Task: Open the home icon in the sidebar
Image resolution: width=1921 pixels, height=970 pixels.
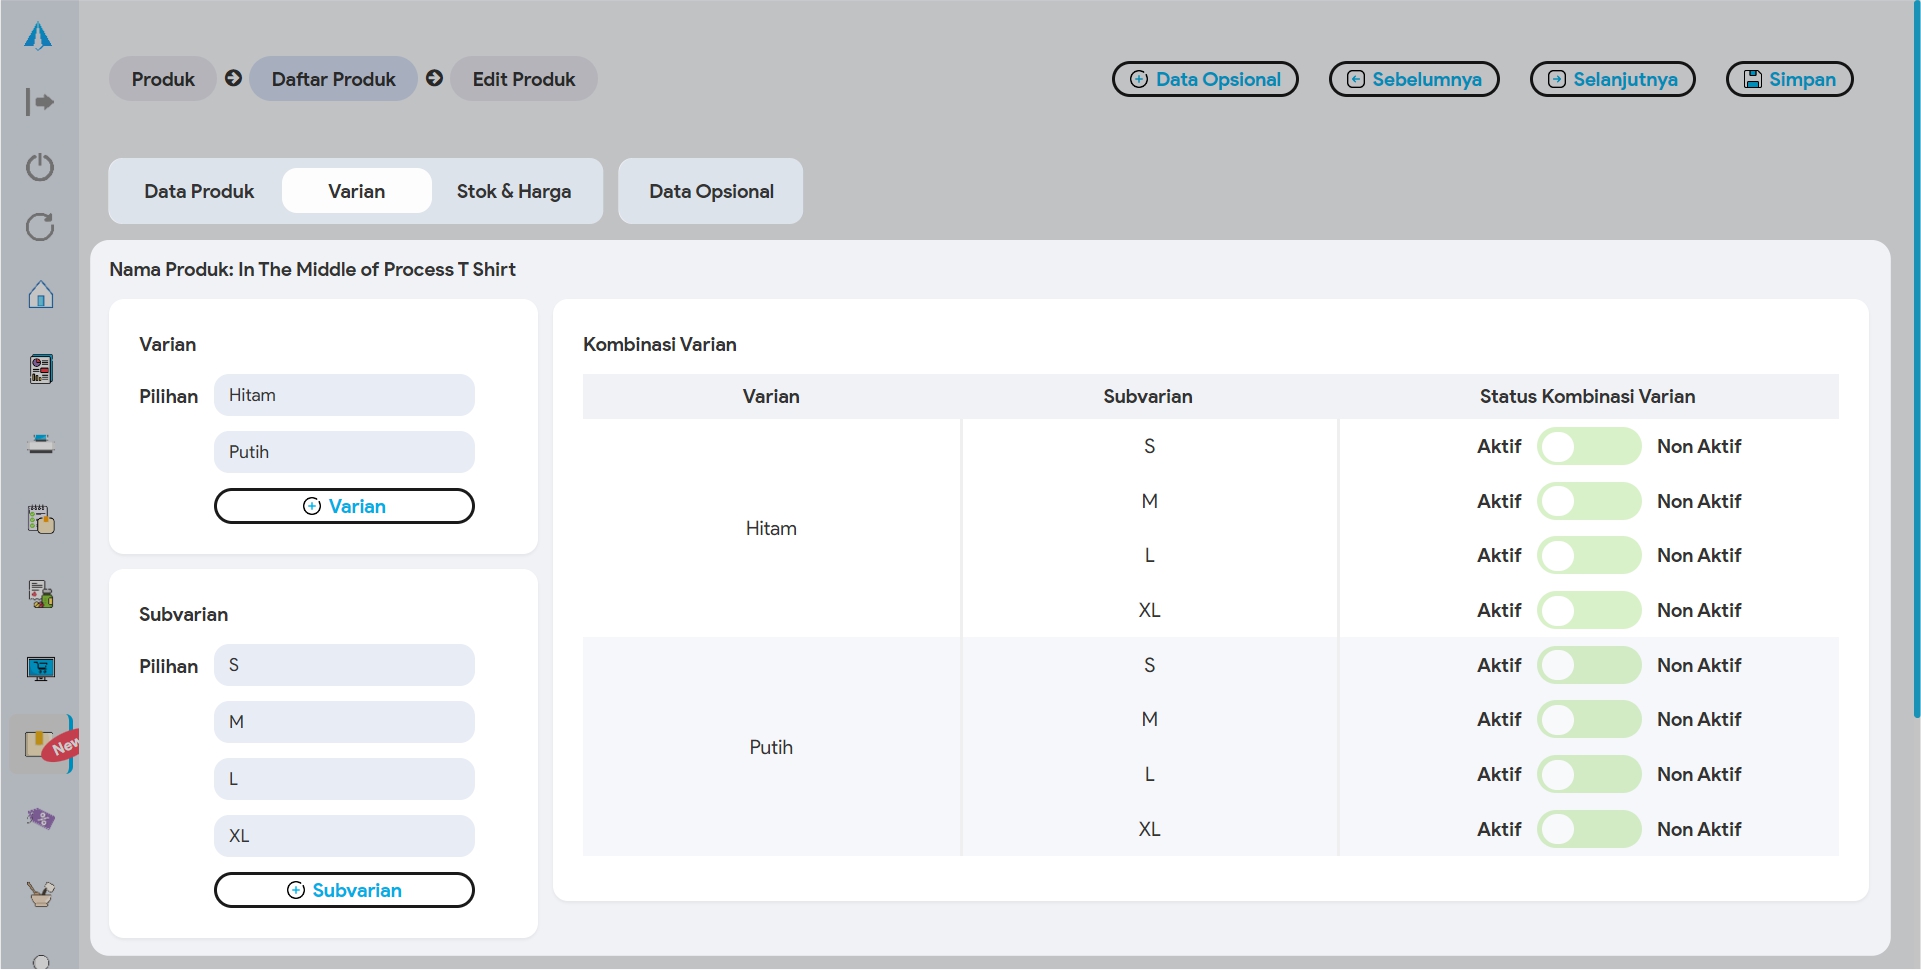Action: pyautogui.click(x=40, y=294)
